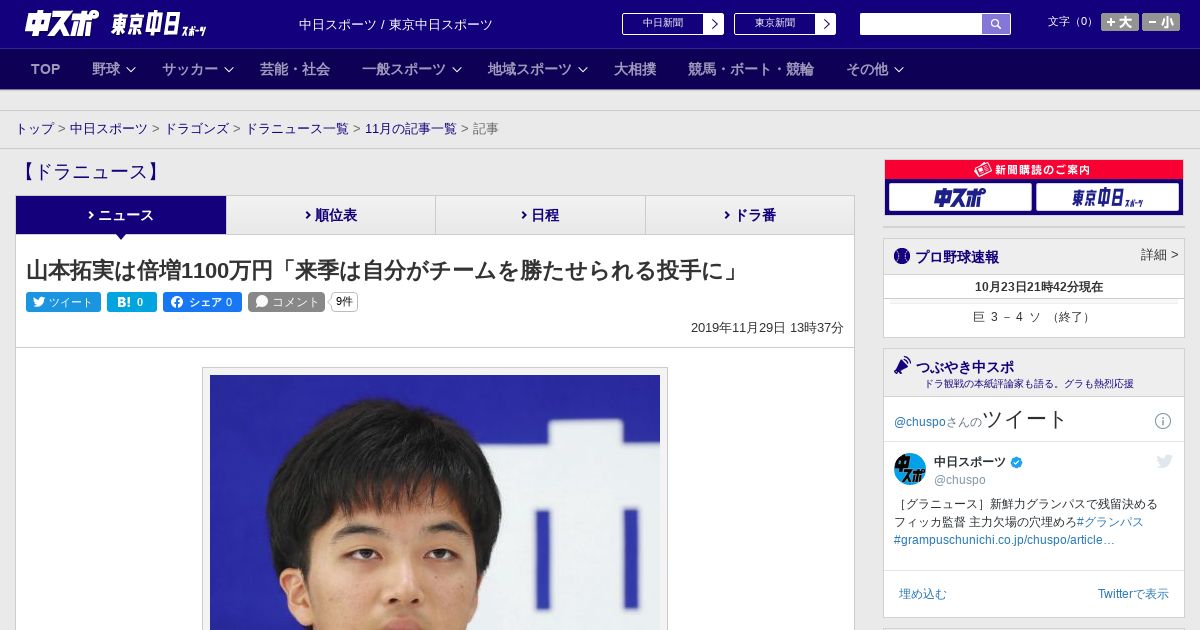Screen dimensions: 1200x630
Task: Click the article photo of player
Action: pos(435,502)
